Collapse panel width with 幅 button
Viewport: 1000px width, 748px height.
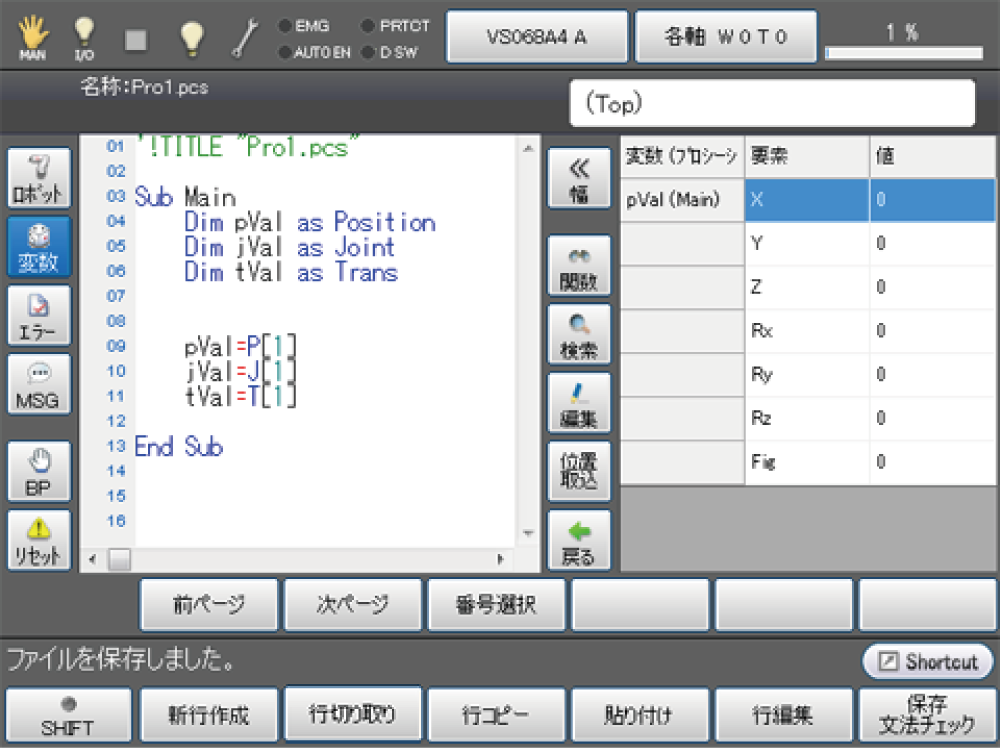(x=579, y=179)
